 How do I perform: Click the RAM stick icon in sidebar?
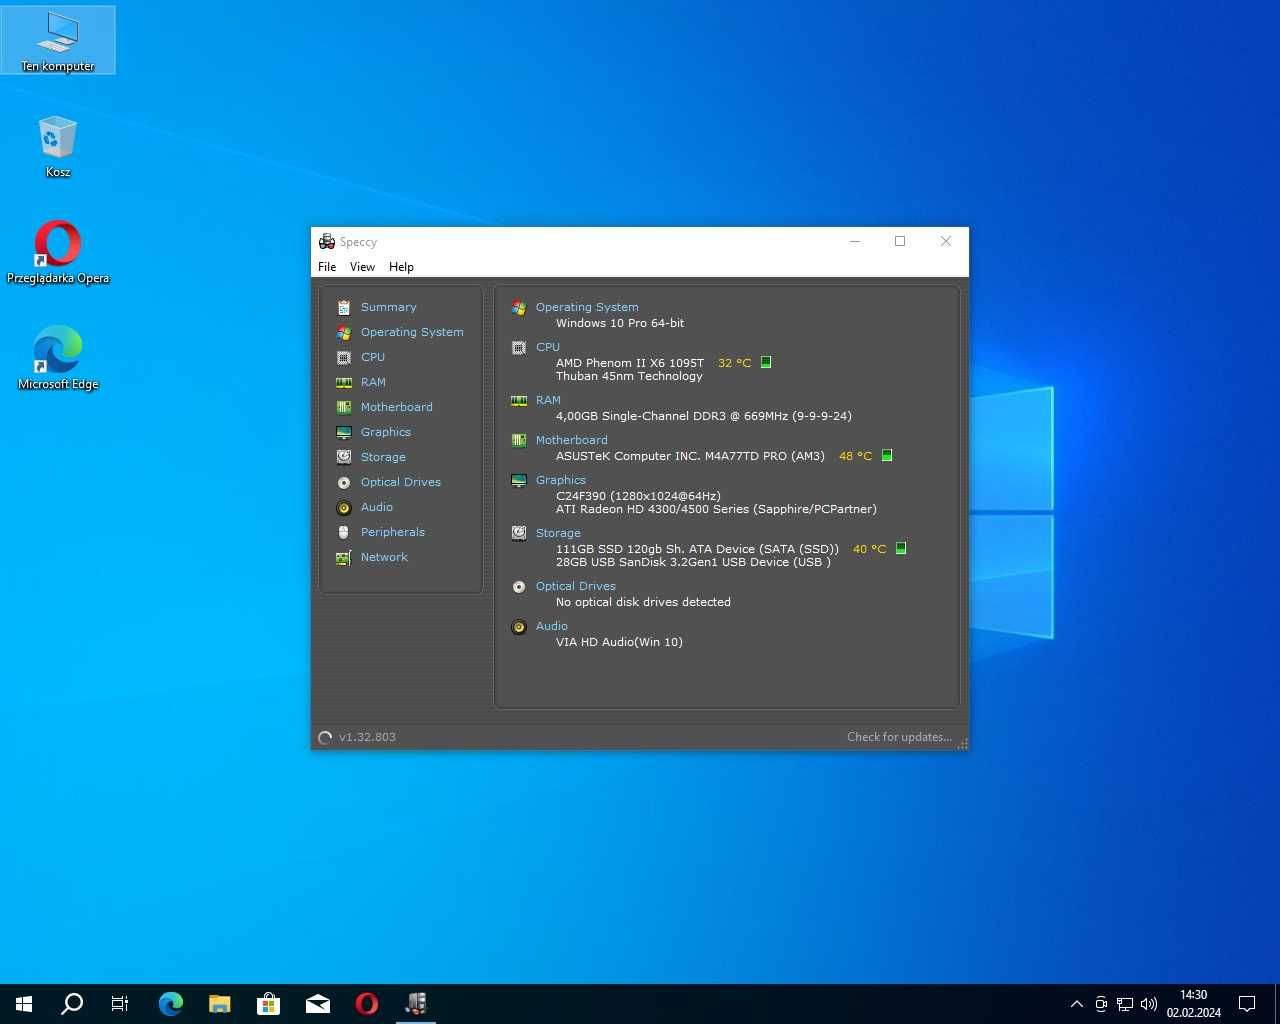[x=344, y=382]
